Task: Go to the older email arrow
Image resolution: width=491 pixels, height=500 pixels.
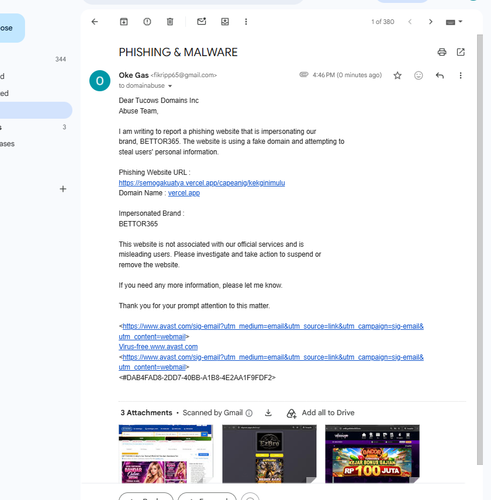Action: click(x=431, y=22)
